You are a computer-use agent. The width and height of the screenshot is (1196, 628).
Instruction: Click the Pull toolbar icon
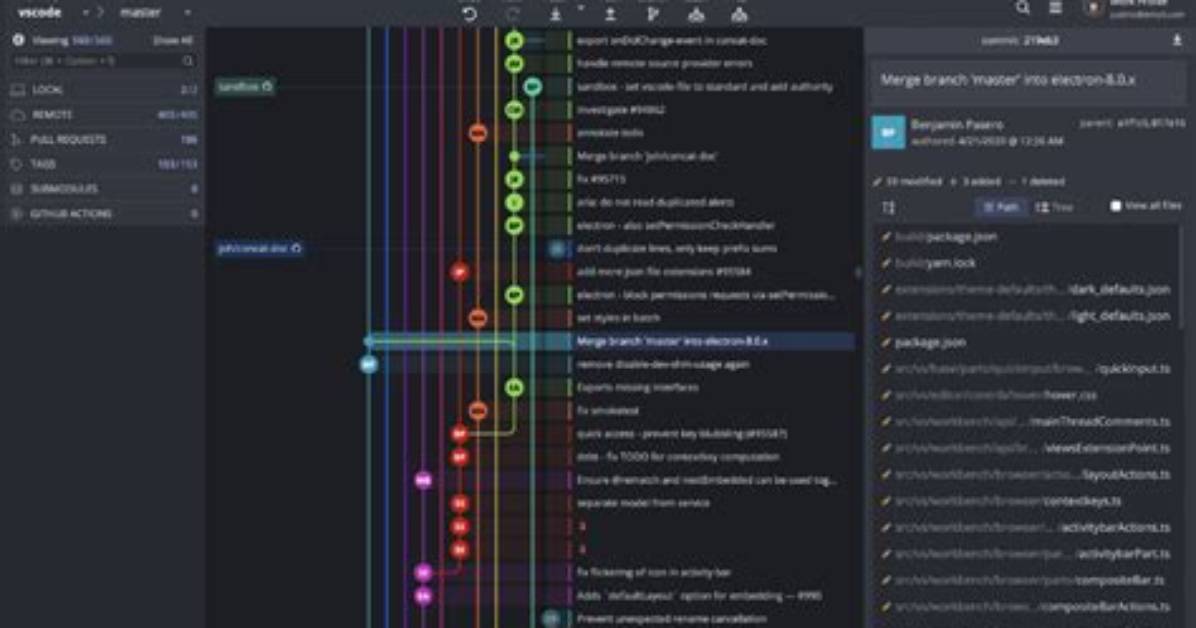coord(556,14)
